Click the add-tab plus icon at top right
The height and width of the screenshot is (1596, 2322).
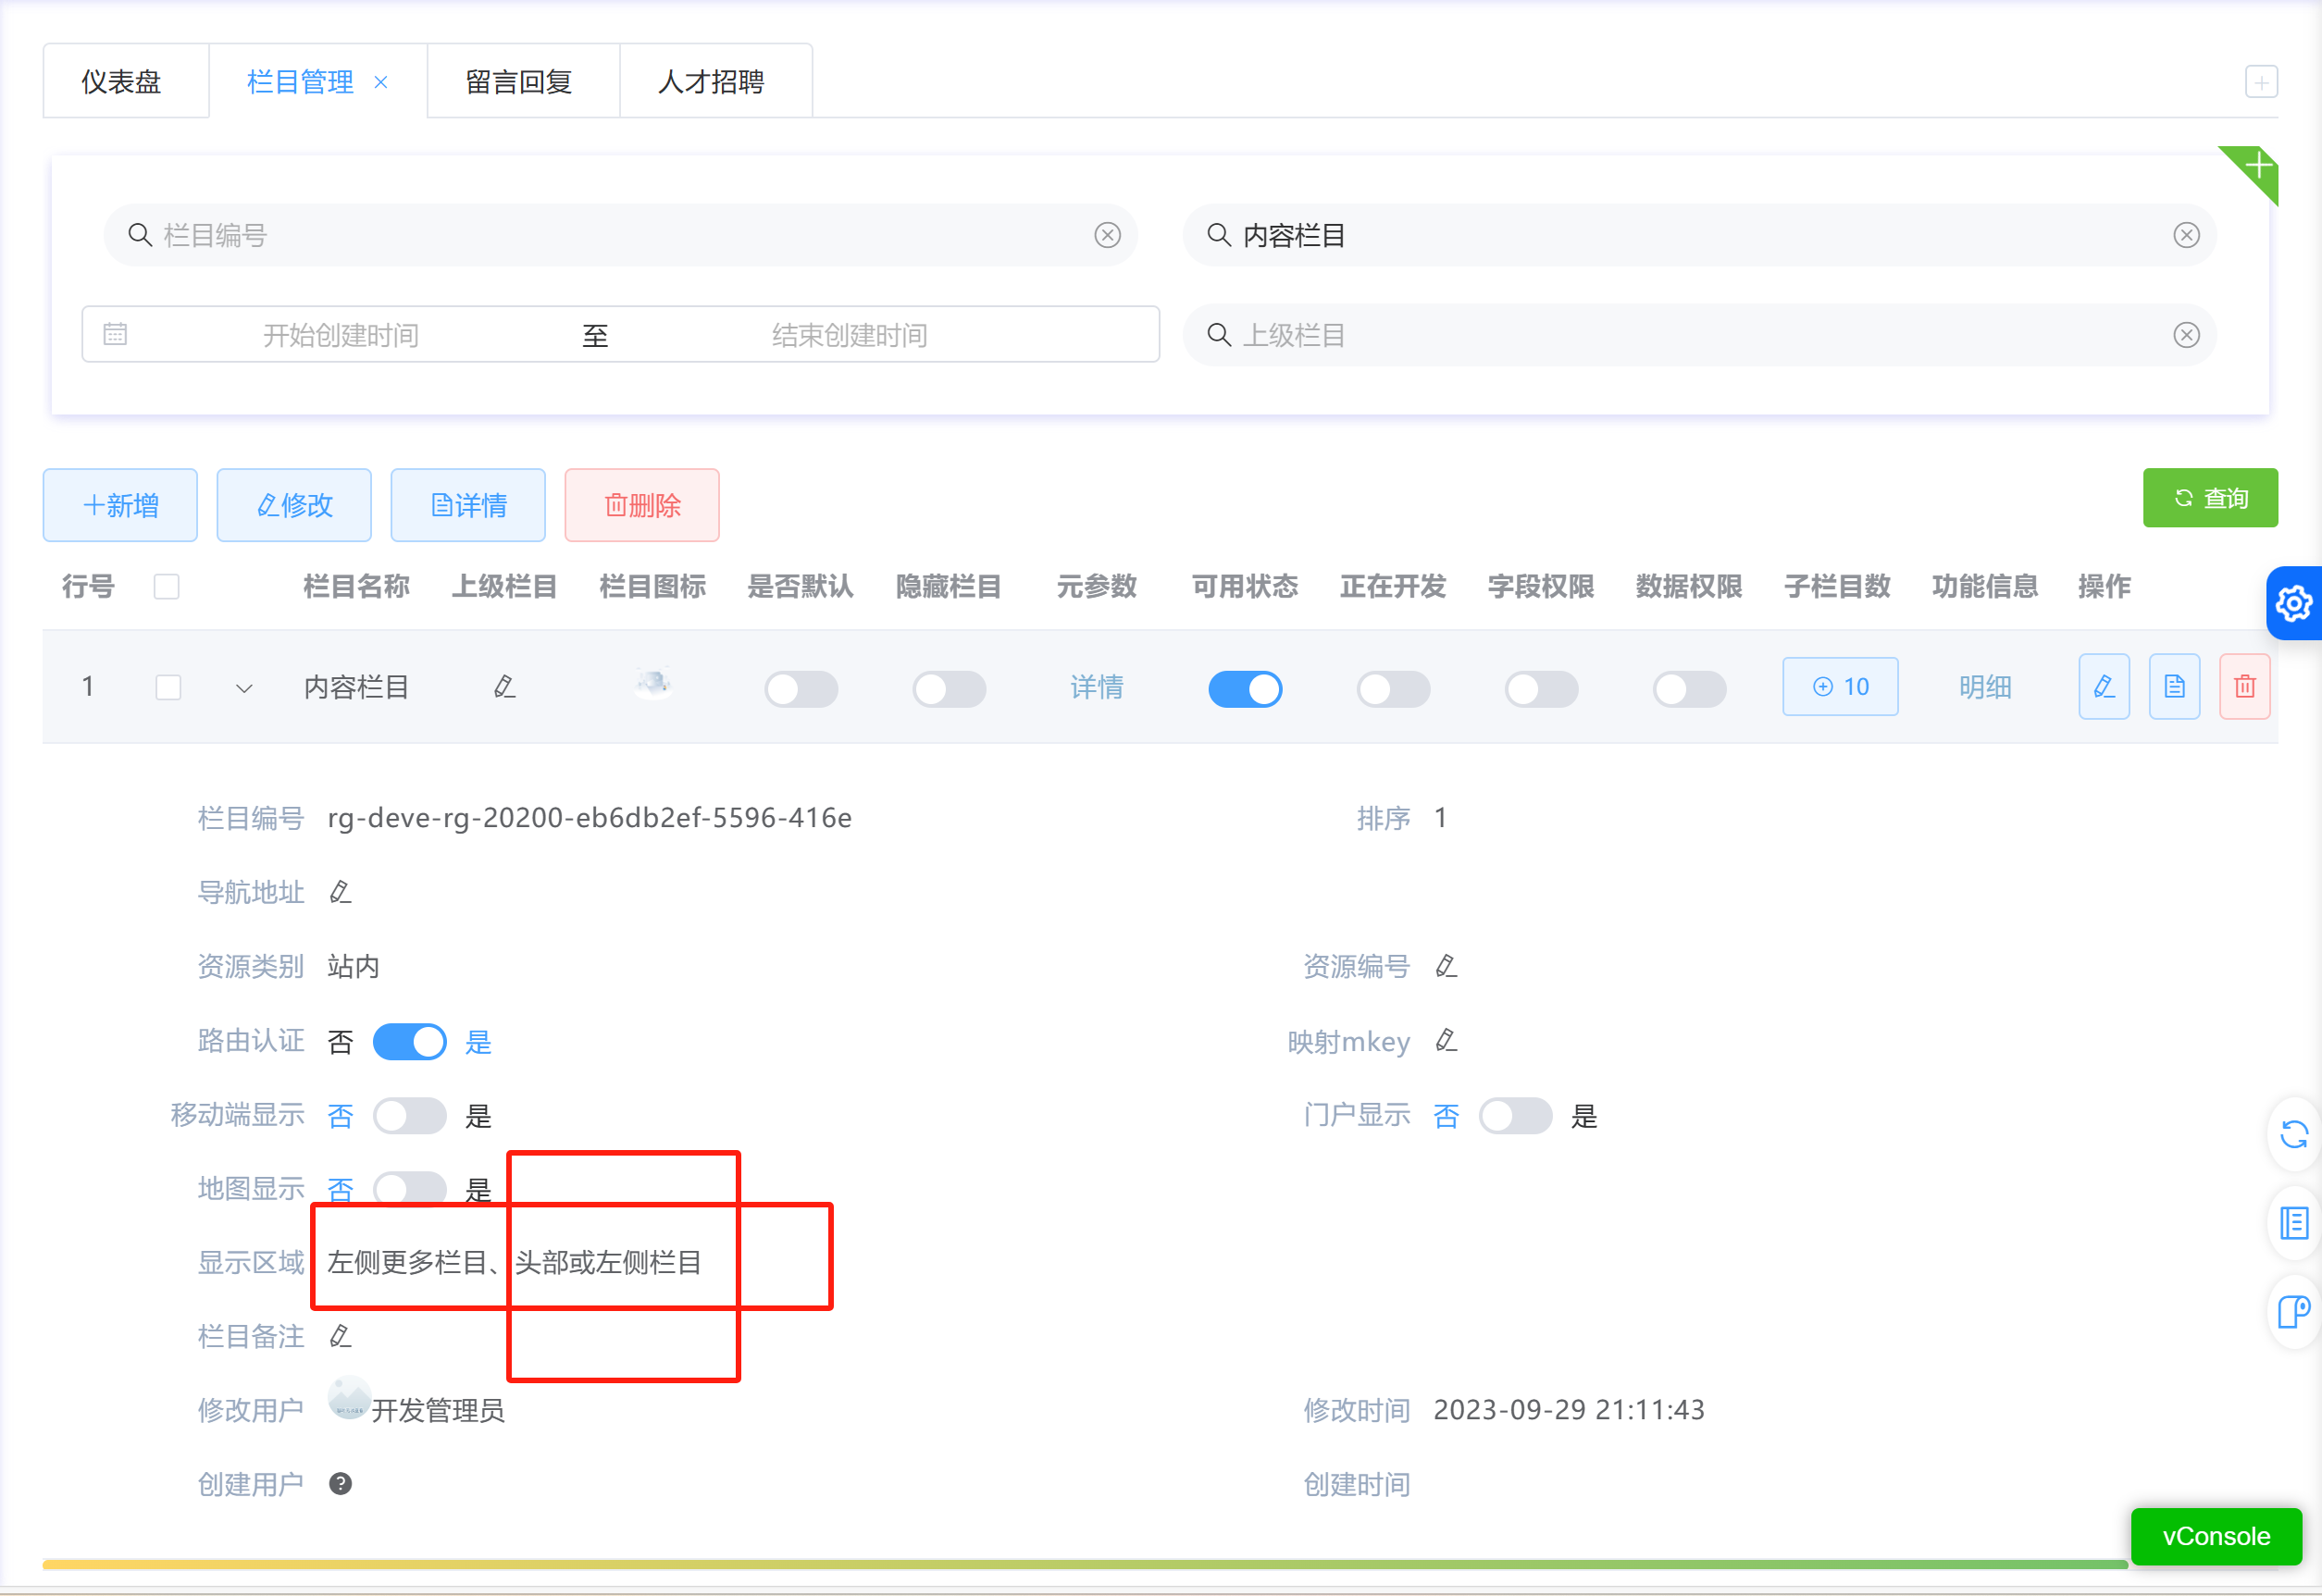coord(2261,81)
